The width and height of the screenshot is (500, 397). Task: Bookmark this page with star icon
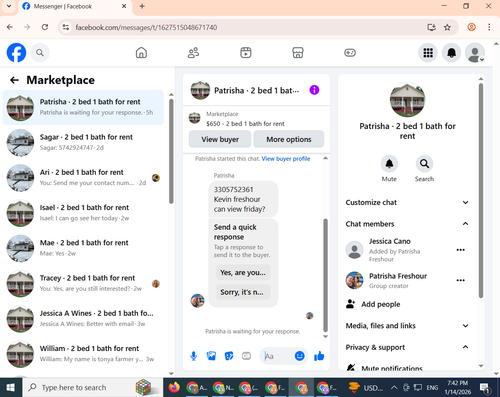coord(447,27)
